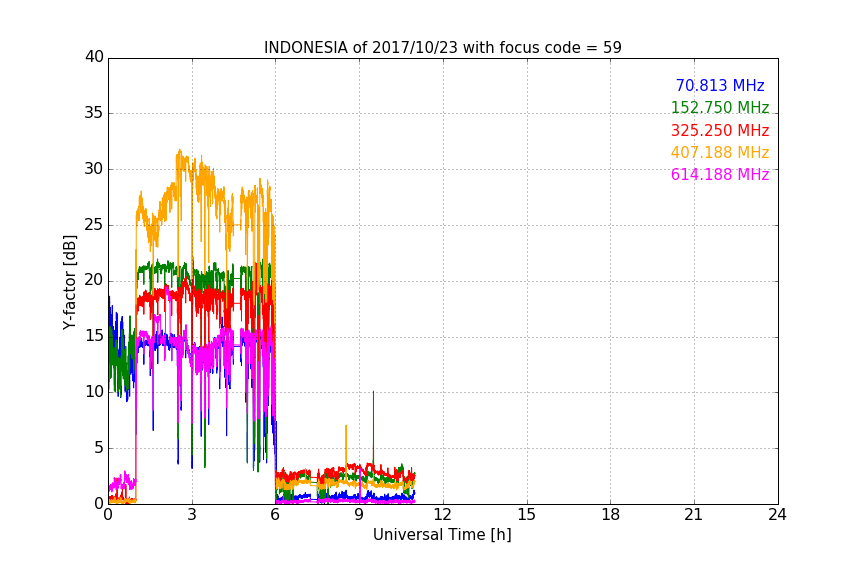Click the y-axis tick label 40
Screen dimensions: 864x576
click(94, 57)
